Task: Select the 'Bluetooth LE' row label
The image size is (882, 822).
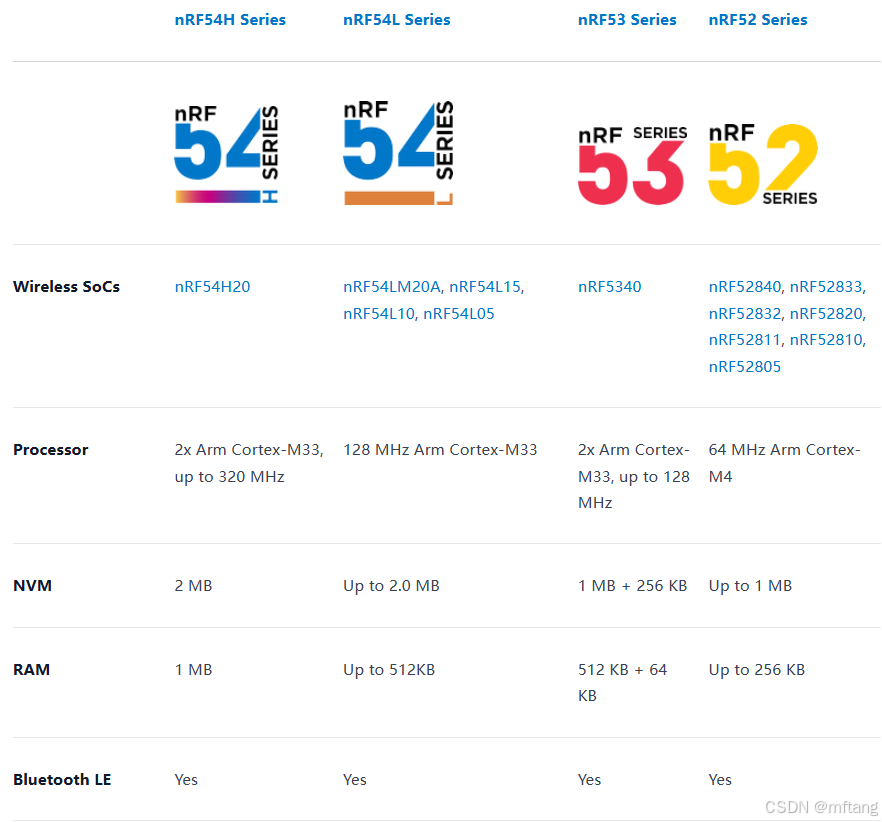Action: [x=62, y=780]
